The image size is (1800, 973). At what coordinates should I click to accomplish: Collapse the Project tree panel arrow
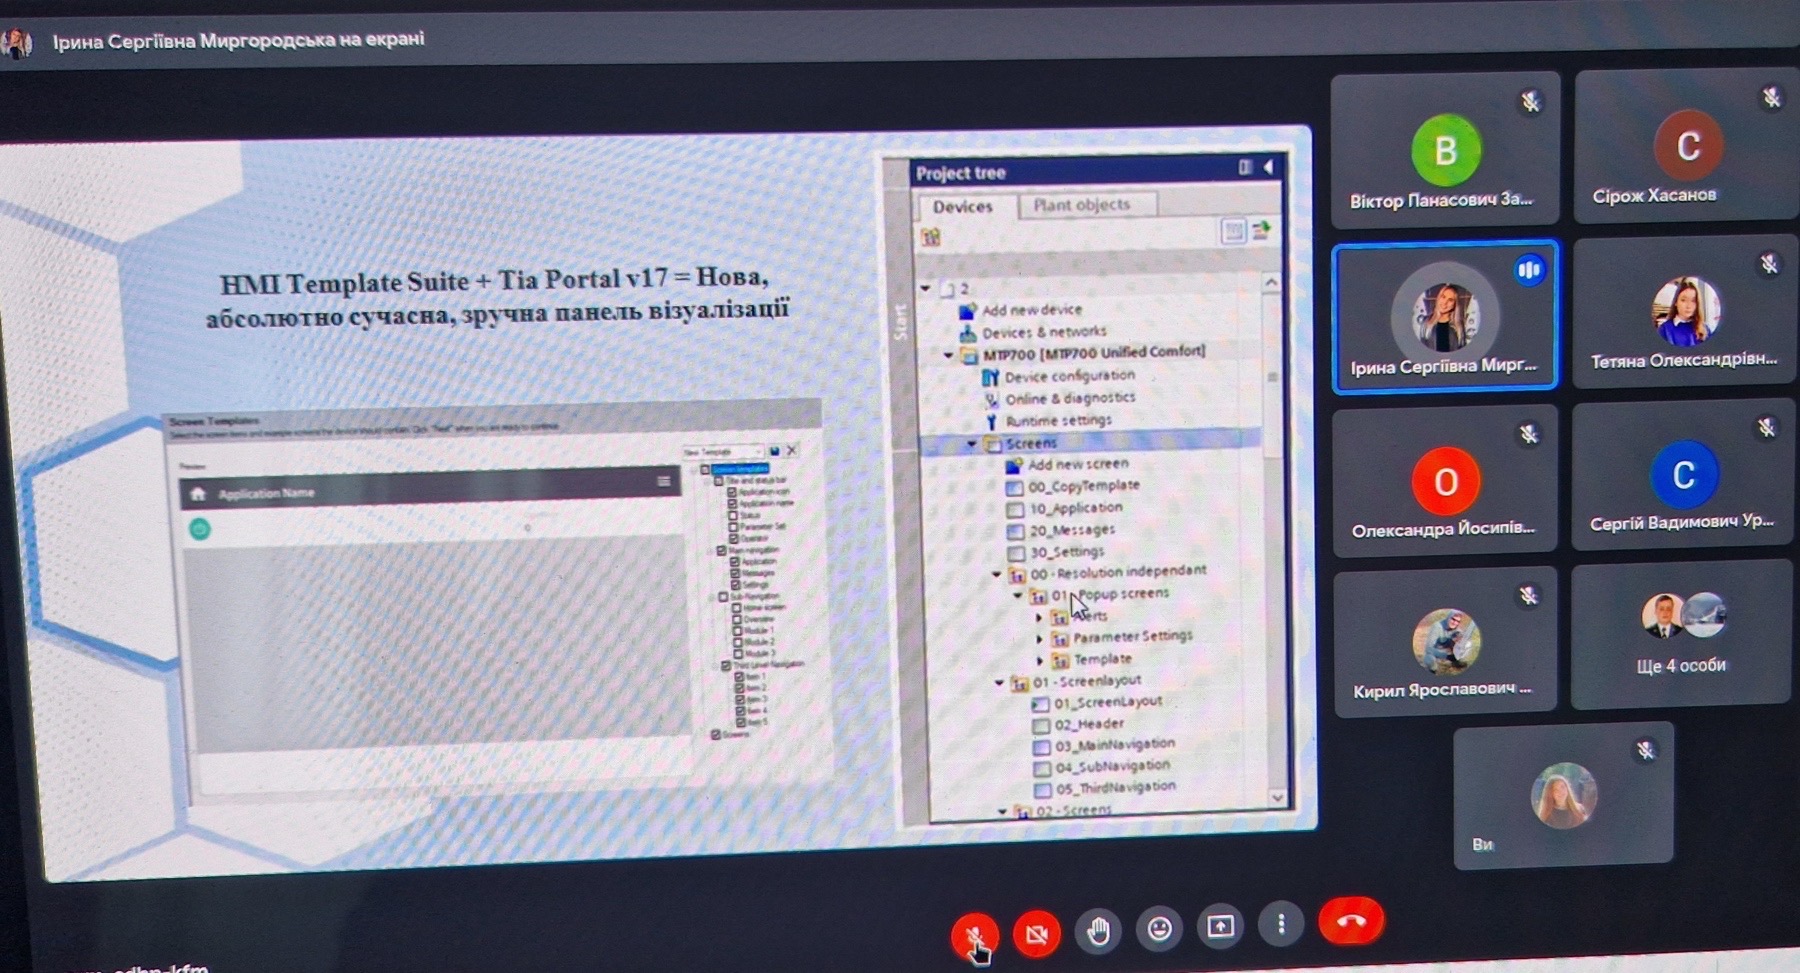[1269, 167]
